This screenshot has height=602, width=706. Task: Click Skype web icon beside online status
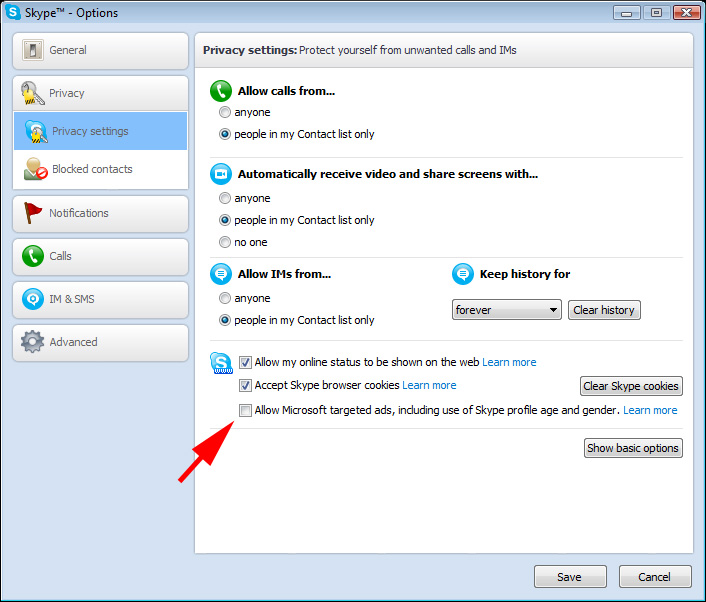(x=221, y=363)
